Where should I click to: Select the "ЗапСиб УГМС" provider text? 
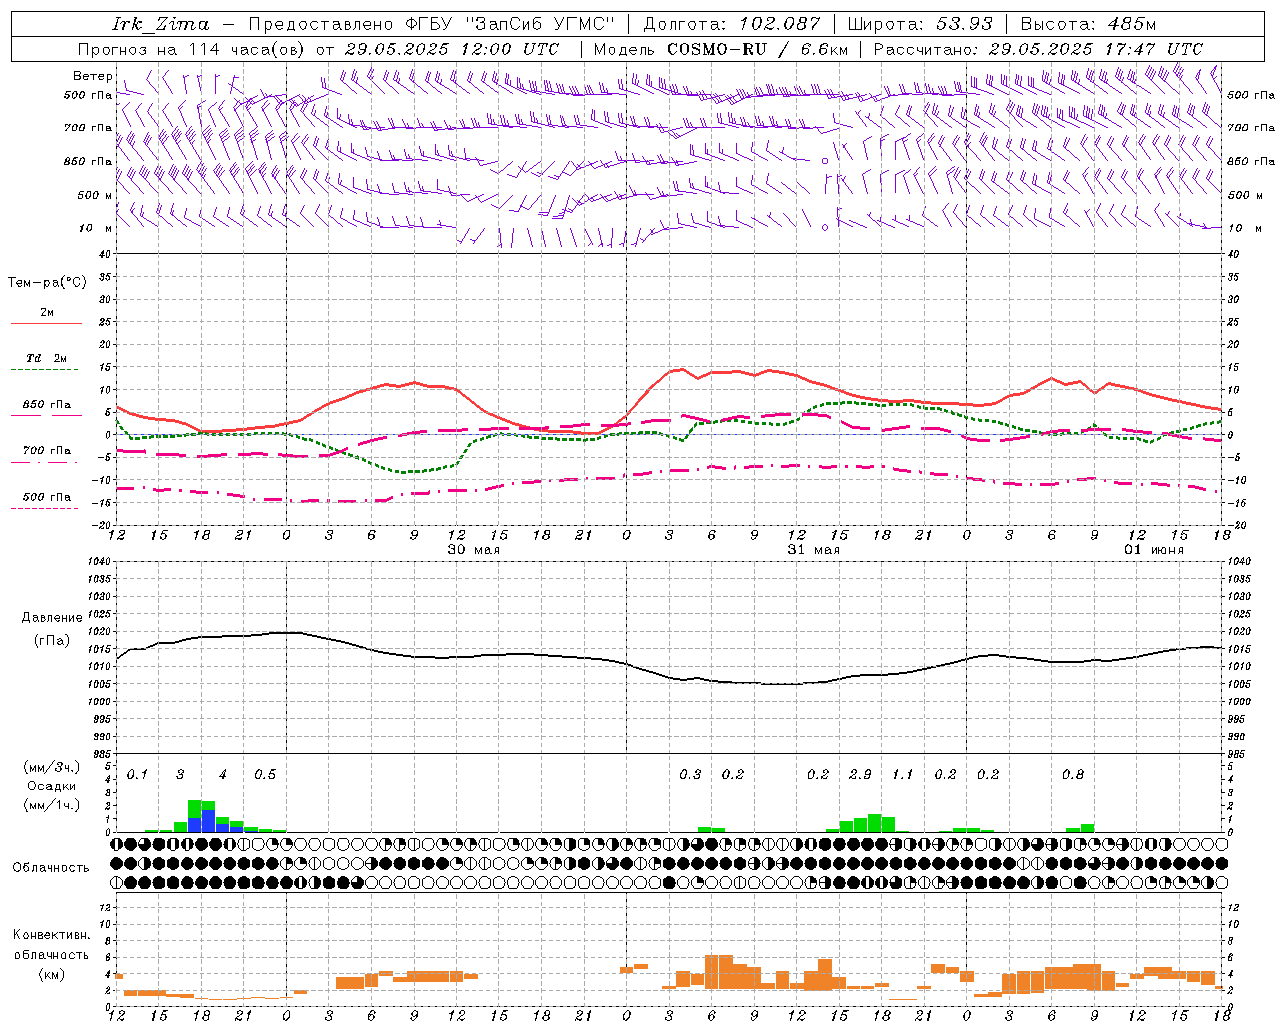coord(540,24)
